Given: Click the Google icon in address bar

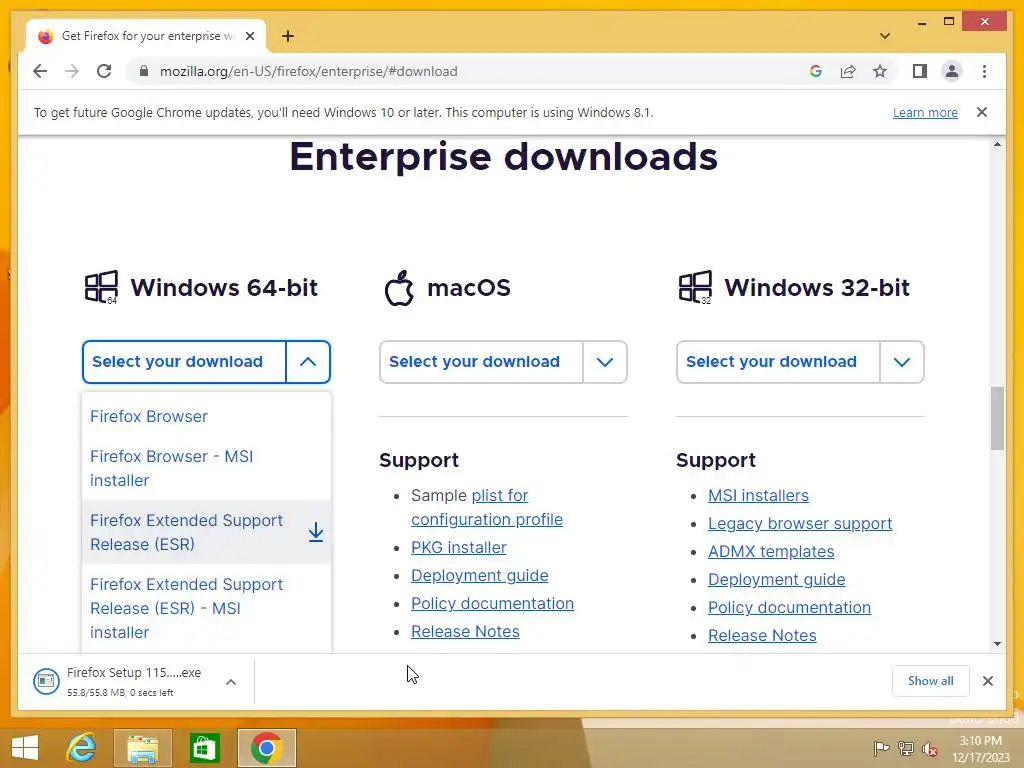Looking at the screenshot, I should coord(816,71).
